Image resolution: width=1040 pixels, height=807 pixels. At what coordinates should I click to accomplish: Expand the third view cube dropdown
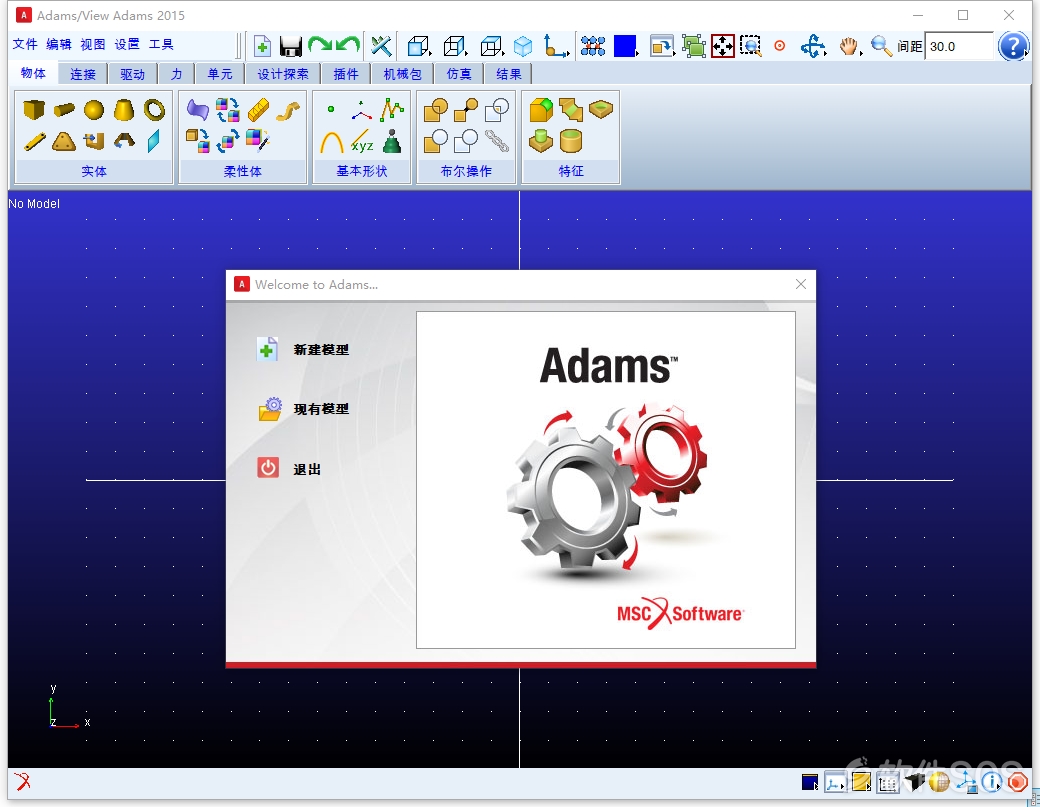[x=492, y=46]
